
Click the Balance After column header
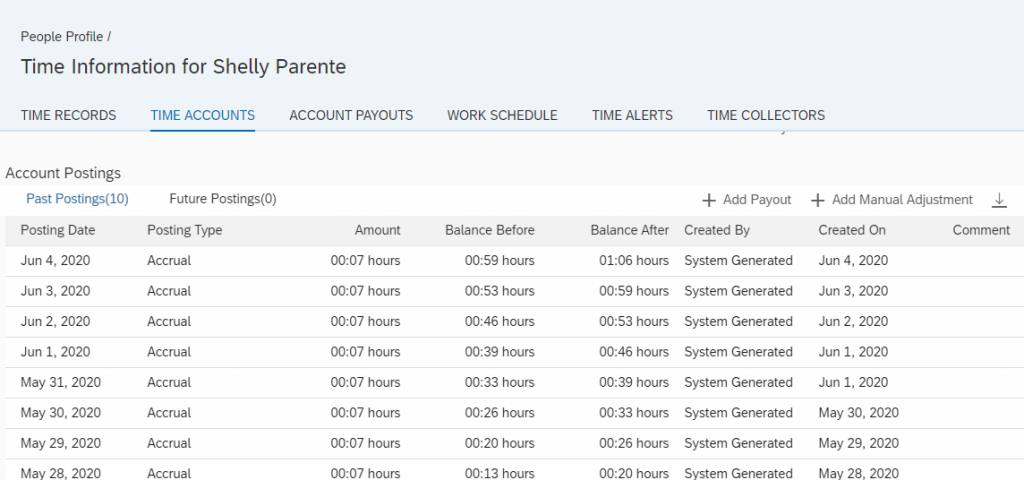(630, 230)
